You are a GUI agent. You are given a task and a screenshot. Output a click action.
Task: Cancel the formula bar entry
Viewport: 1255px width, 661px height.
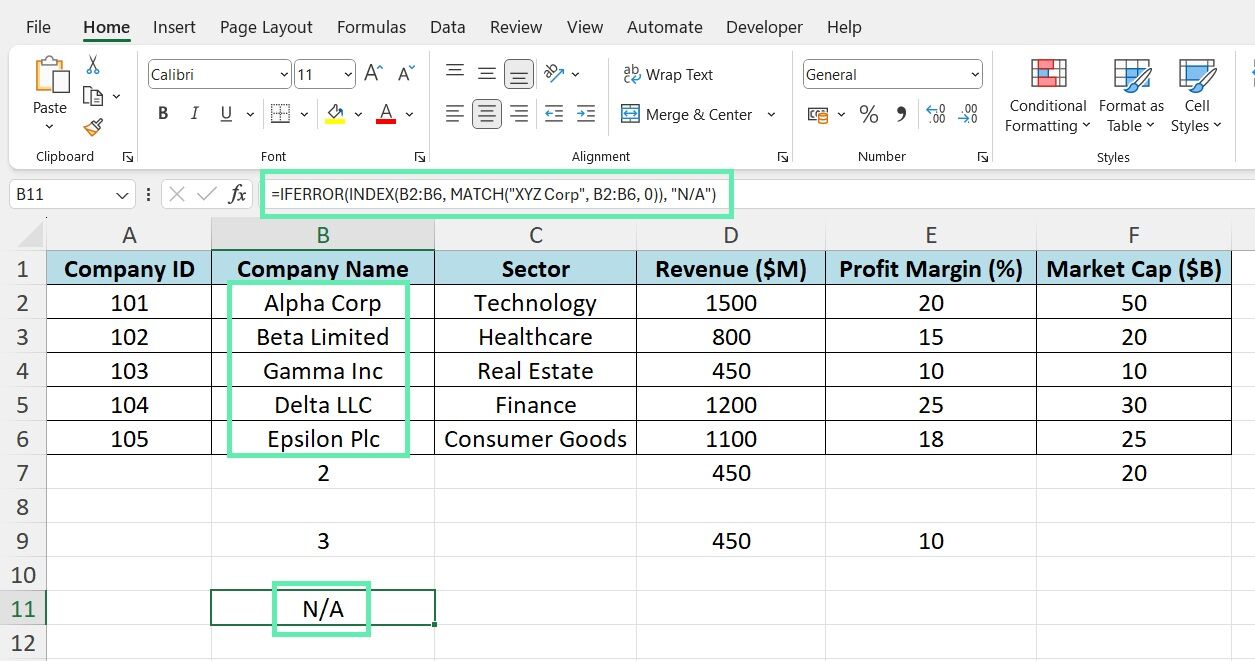click(177, 194)
